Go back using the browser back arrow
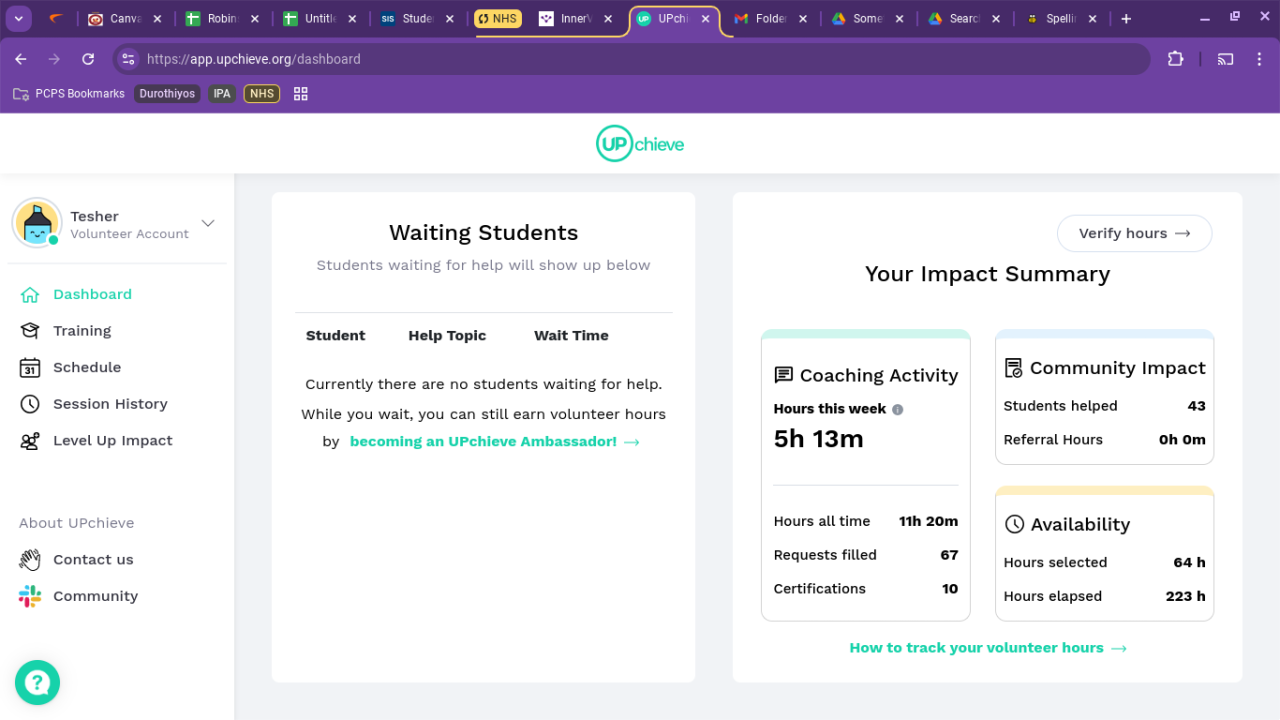This screenshot has width=1280, height=720. [21, 59]
